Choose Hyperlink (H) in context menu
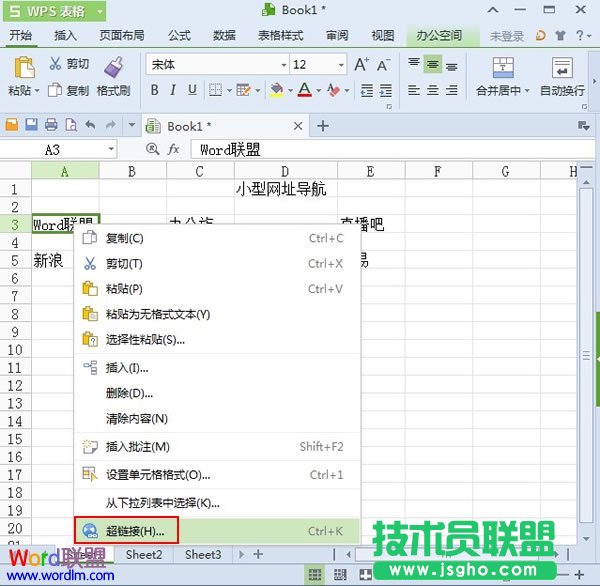Screen dimensions: 600x586 click(217, 531)
